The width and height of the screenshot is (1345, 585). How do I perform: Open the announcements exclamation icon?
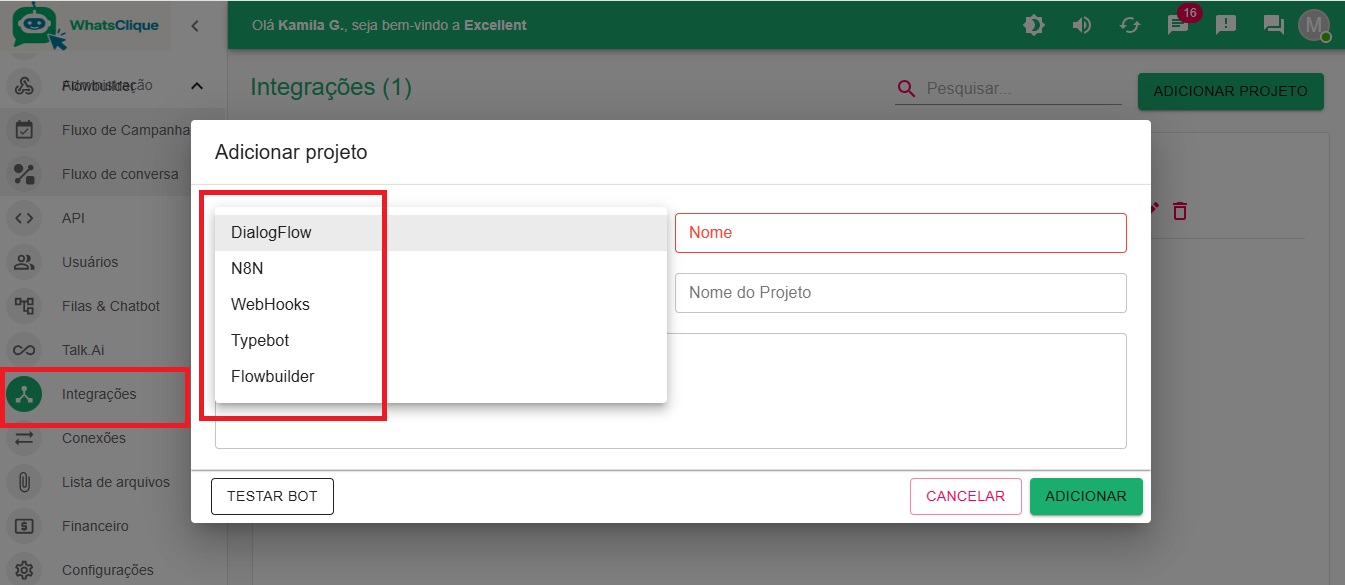tap(1226, 25)
